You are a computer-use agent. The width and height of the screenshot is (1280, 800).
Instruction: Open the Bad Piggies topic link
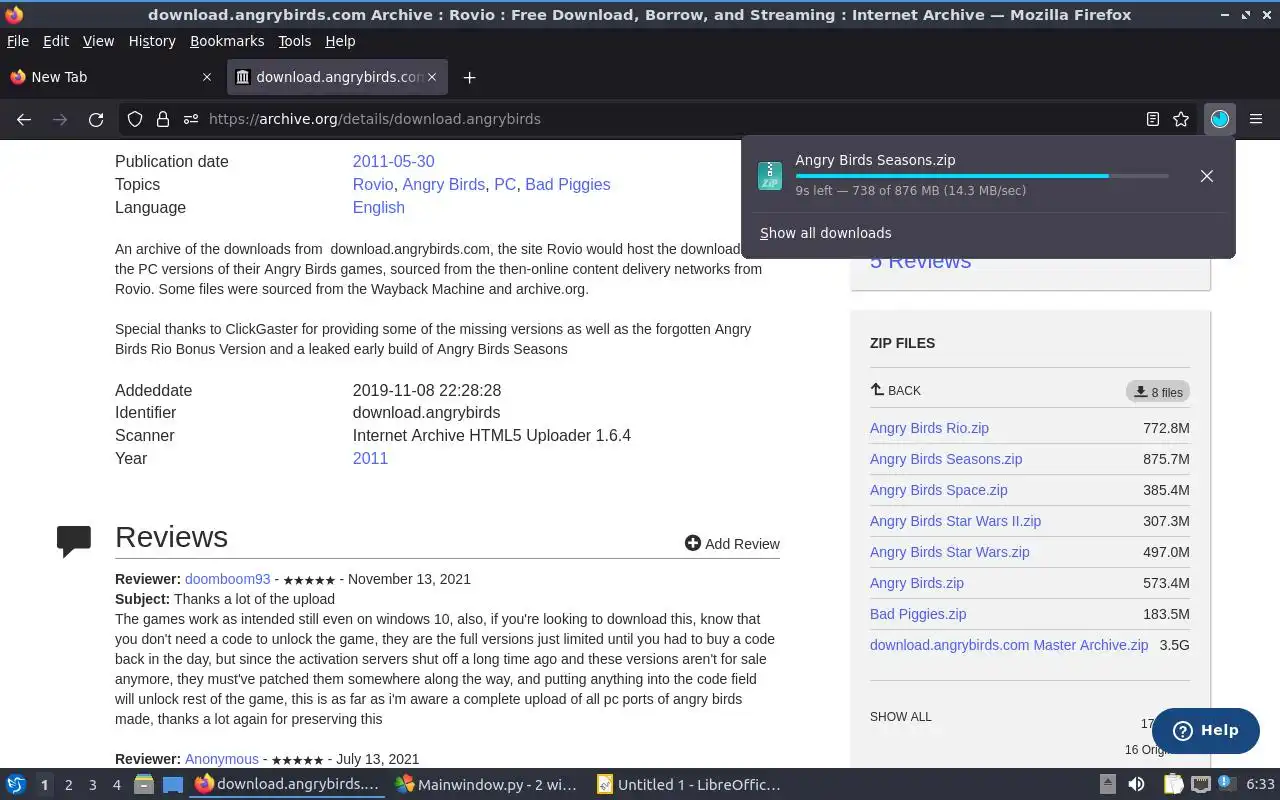tap(567, 184)
